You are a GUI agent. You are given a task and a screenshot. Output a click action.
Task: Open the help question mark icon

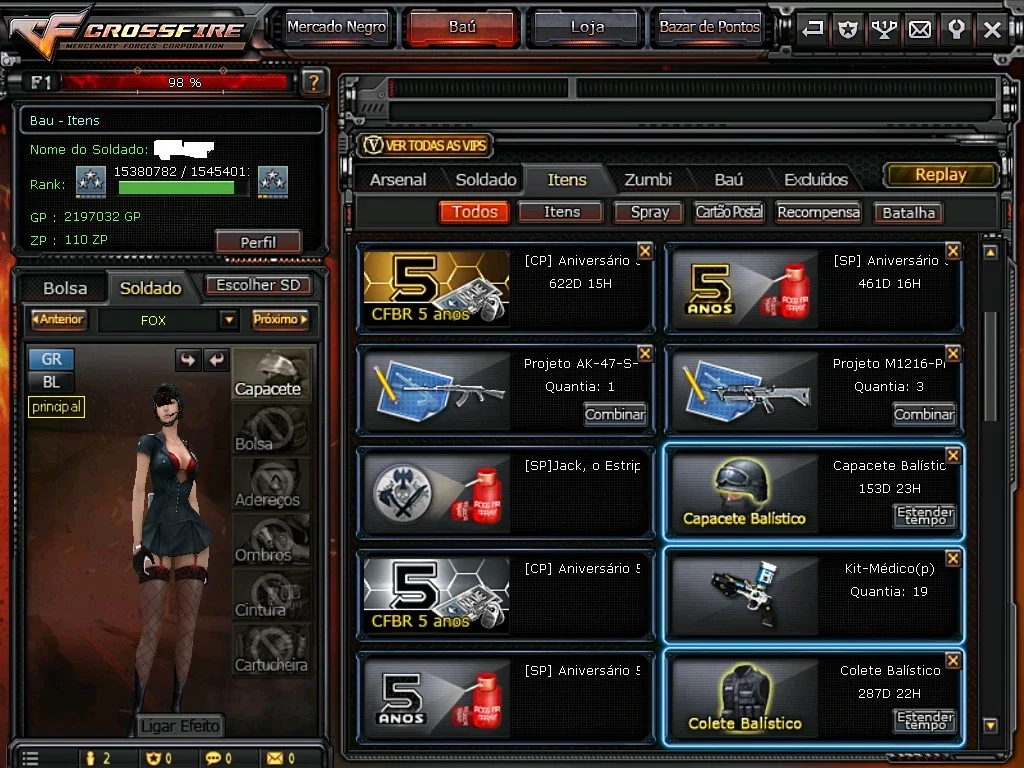313,82
